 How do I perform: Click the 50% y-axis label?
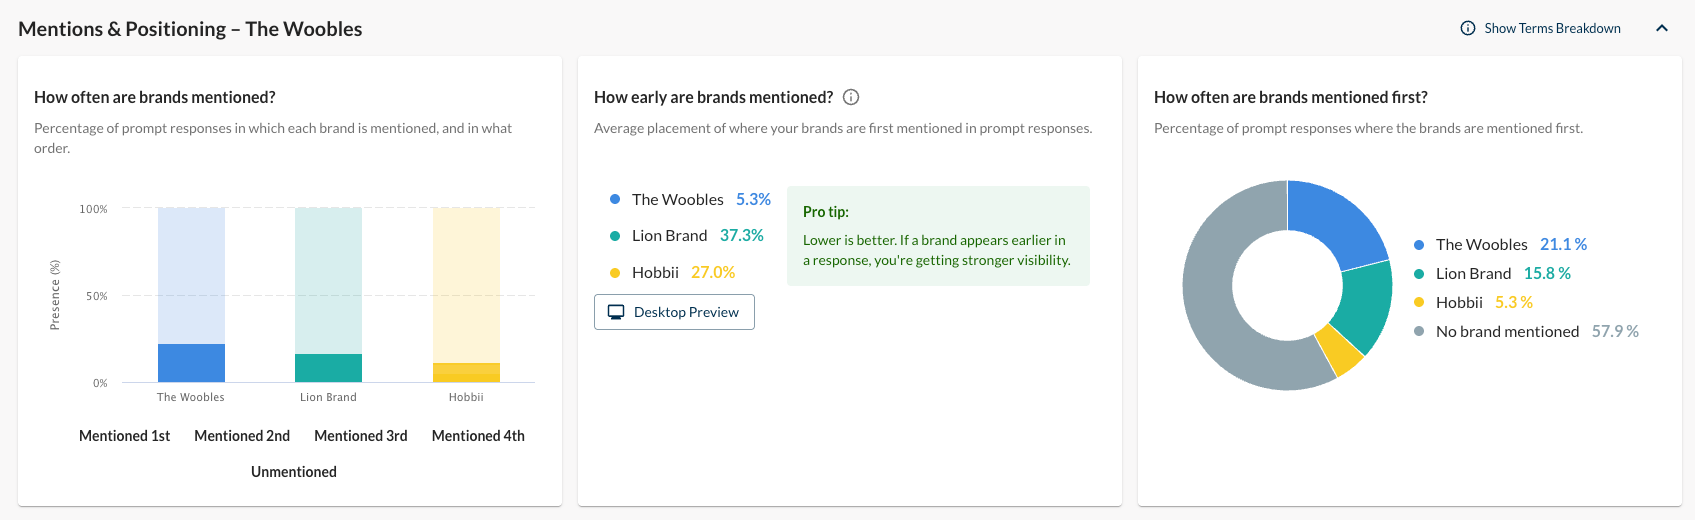(x=97, y=296)
